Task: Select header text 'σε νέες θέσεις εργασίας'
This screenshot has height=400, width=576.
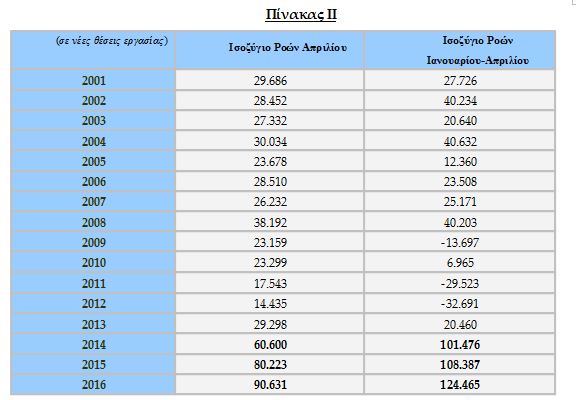Action: (x=112, y=41)
